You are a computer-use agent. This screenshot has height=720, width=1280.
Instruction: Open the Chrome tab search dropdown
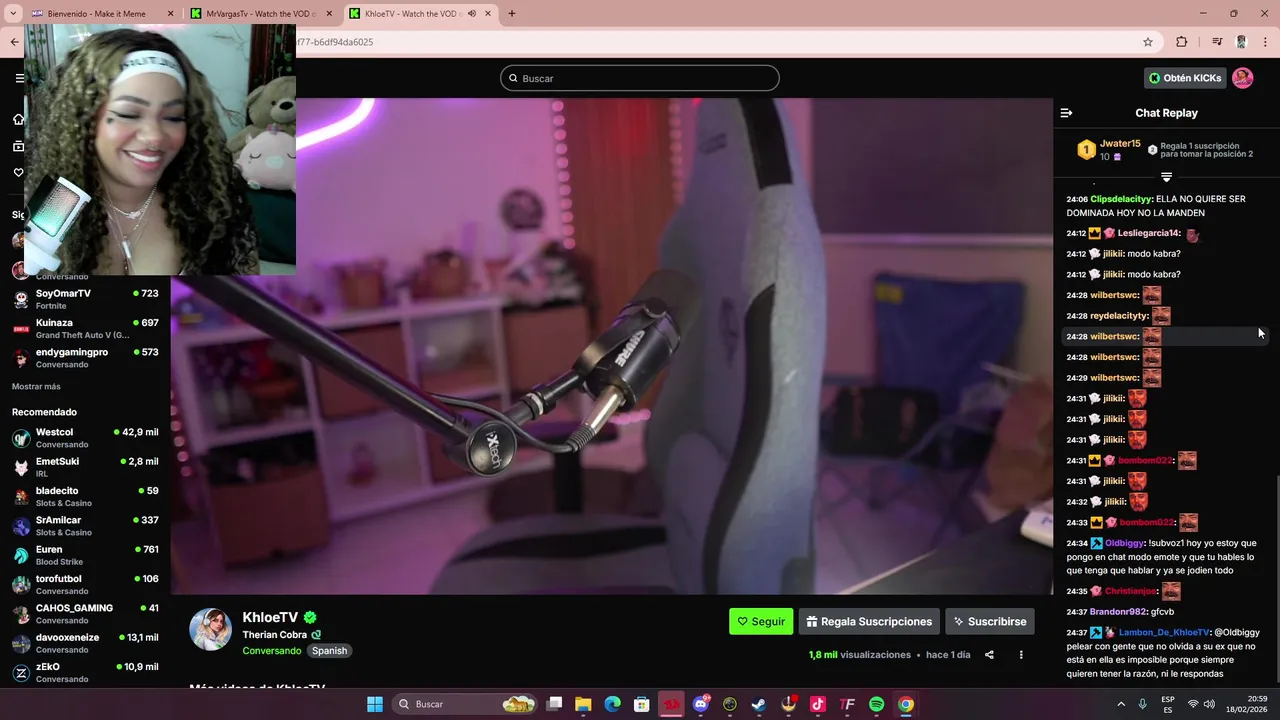13,14
